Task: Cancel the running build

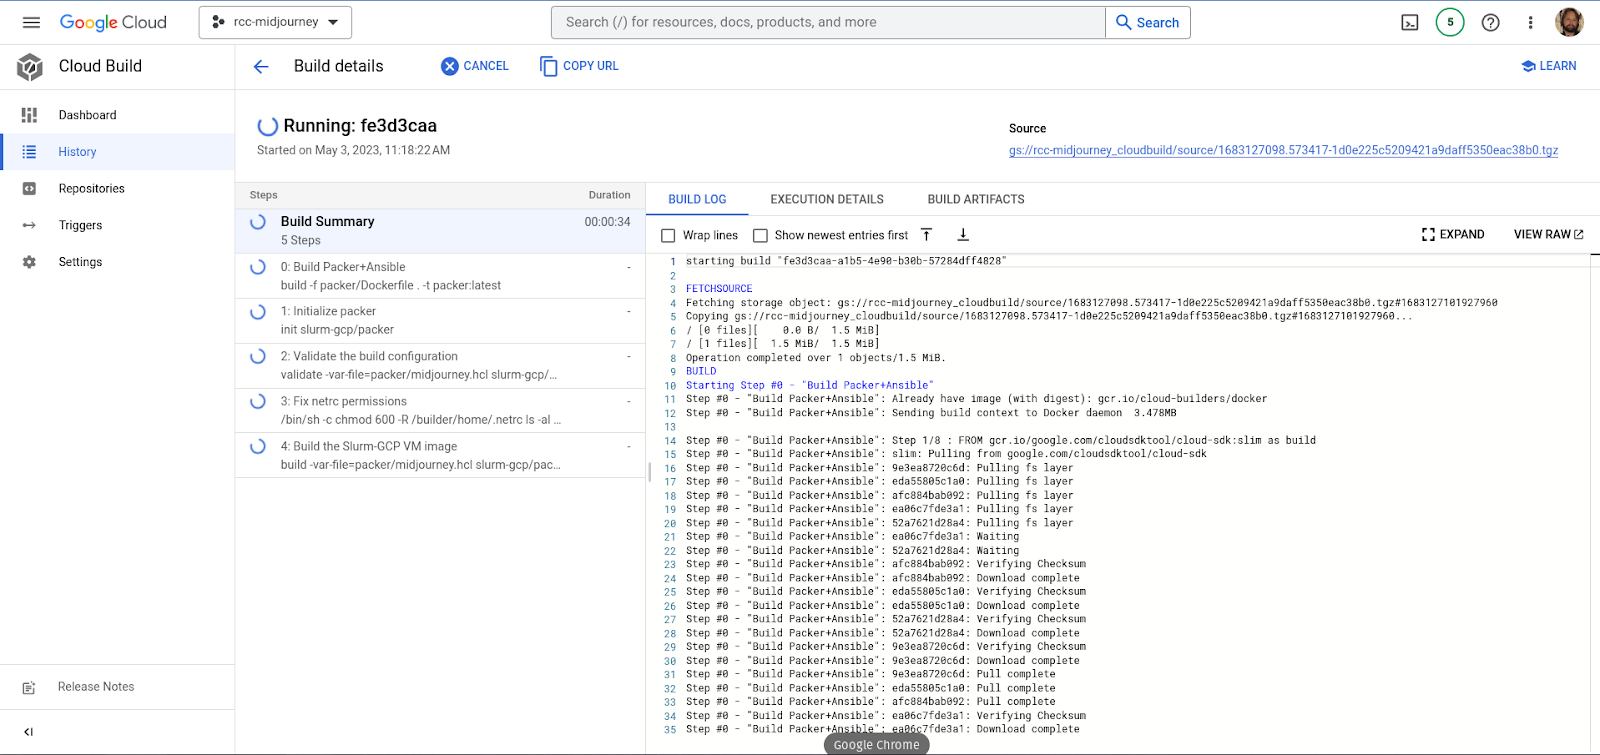Action: (x=475, y=66)
